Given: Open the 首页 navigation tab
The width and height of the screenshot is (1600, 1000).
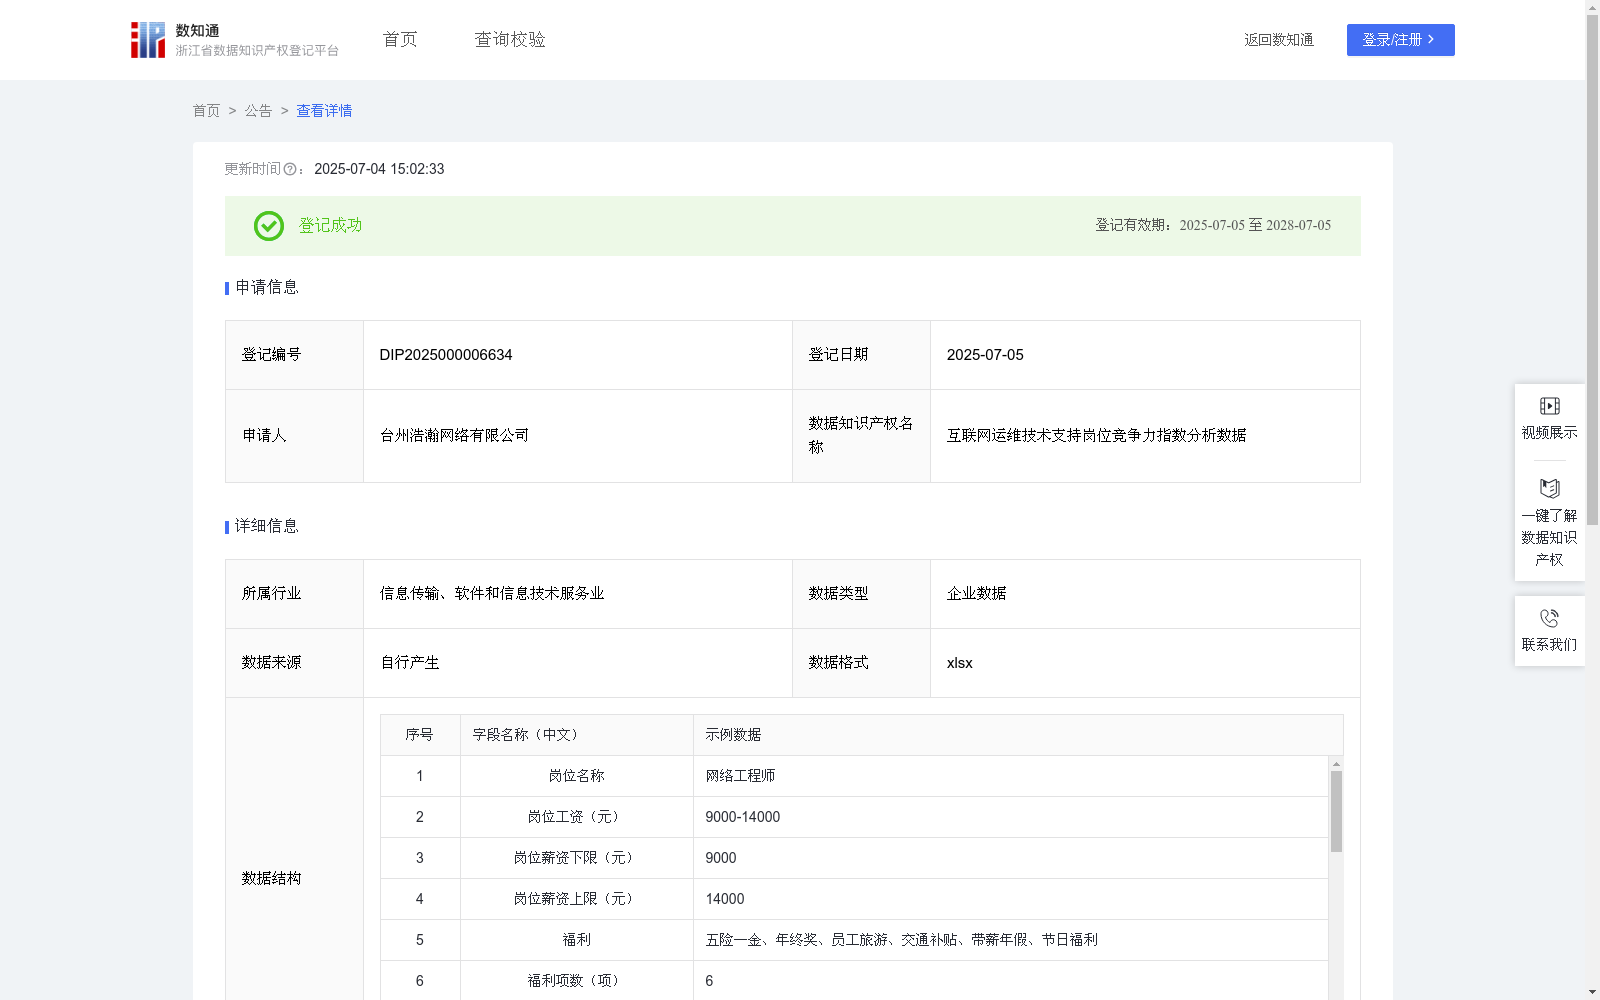Looking at the screenshot, I should click(x=400, y=40).
